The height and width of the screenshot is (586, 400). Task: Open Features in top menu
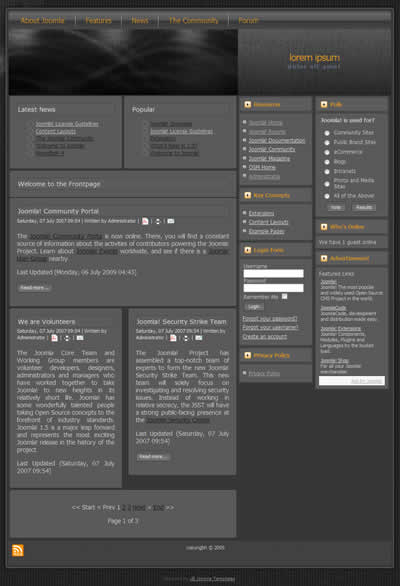coord(98,21)
